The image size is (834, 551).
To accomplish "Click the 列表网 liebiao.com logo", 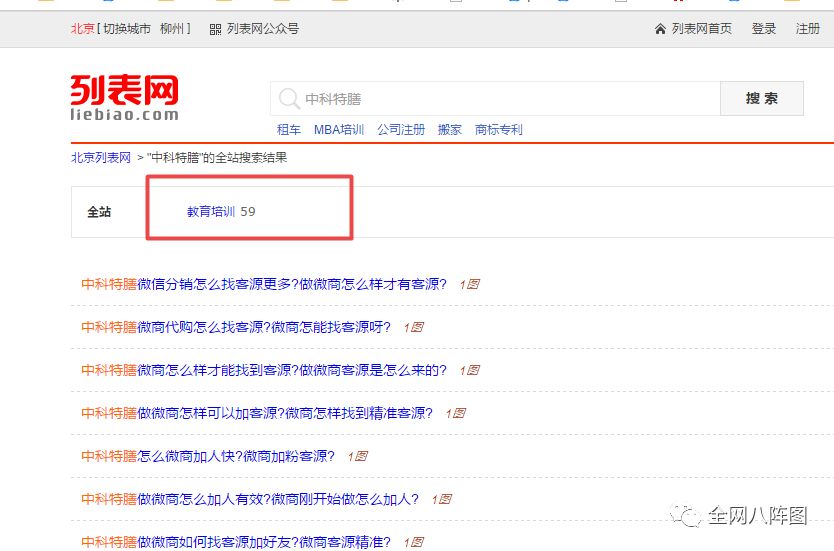I will pos(124,97).
